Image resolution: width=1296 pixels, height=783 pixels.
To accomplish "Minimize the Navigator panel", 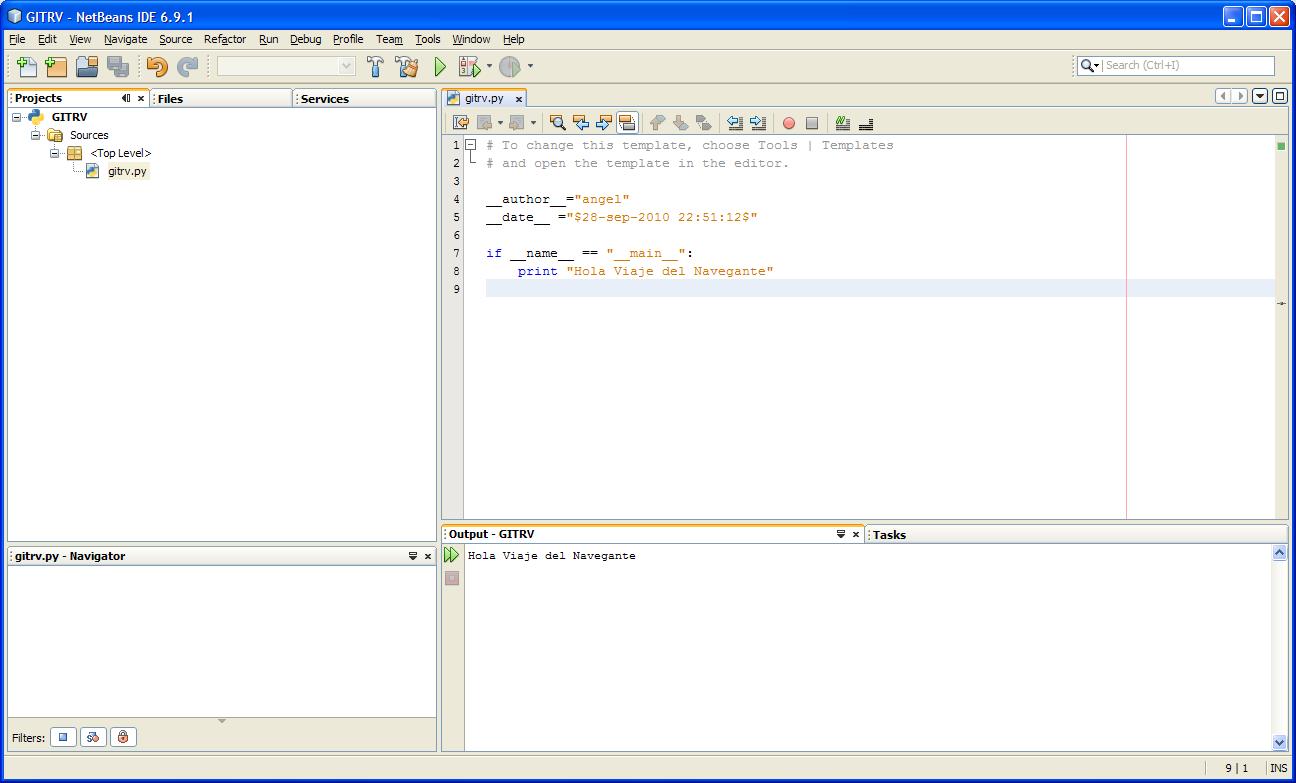I will [413, 556].
